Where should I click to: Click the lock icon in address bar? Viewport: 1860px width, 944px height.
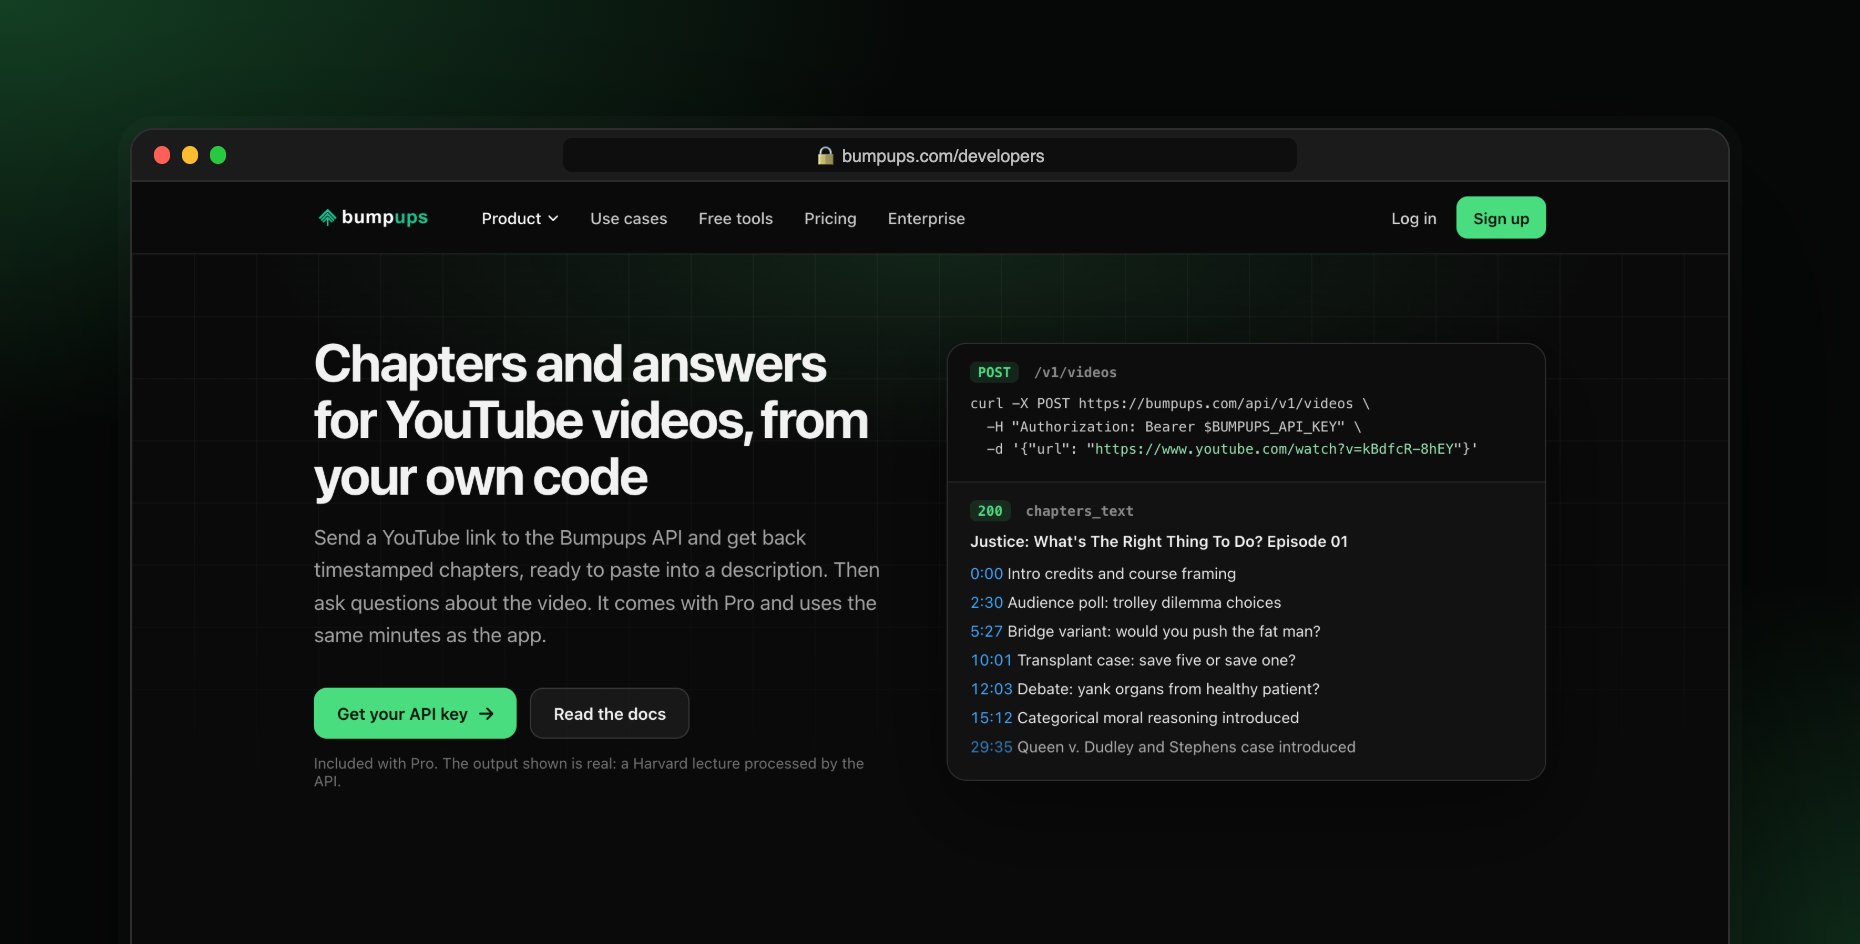(825, 156)
